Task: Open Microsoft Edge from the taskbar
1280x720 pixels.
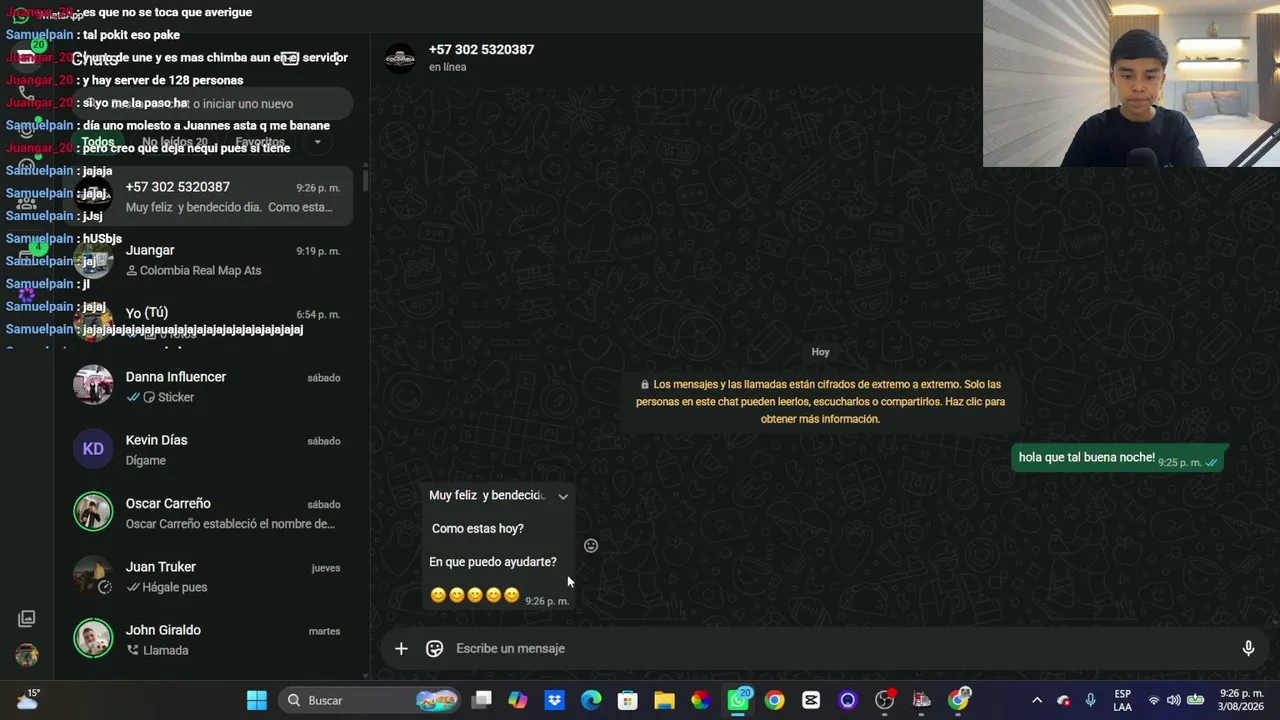Action: [591, 700]
